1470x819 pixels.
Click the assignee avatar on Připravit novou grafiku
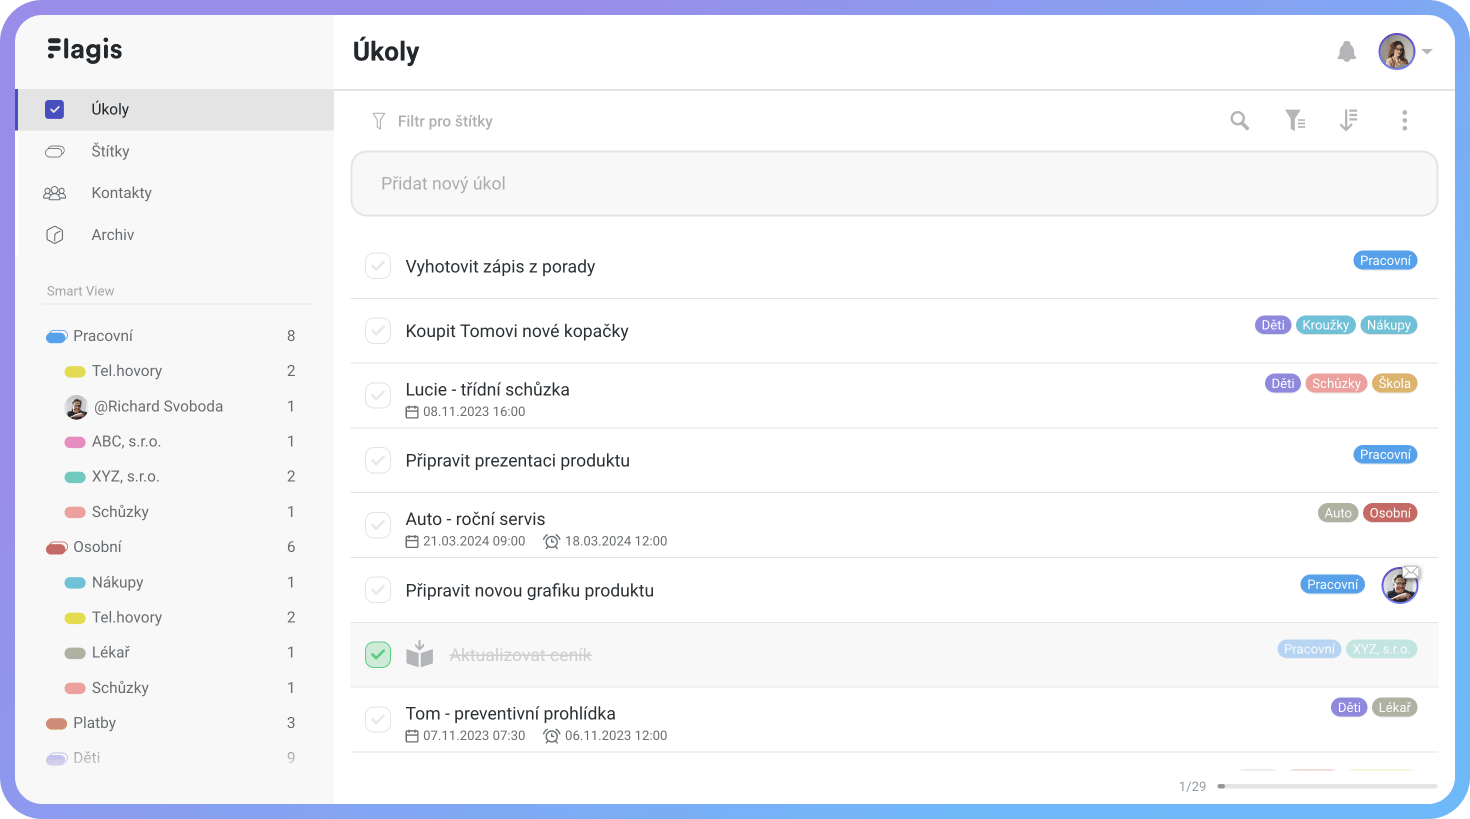(x=1400, y=586)
